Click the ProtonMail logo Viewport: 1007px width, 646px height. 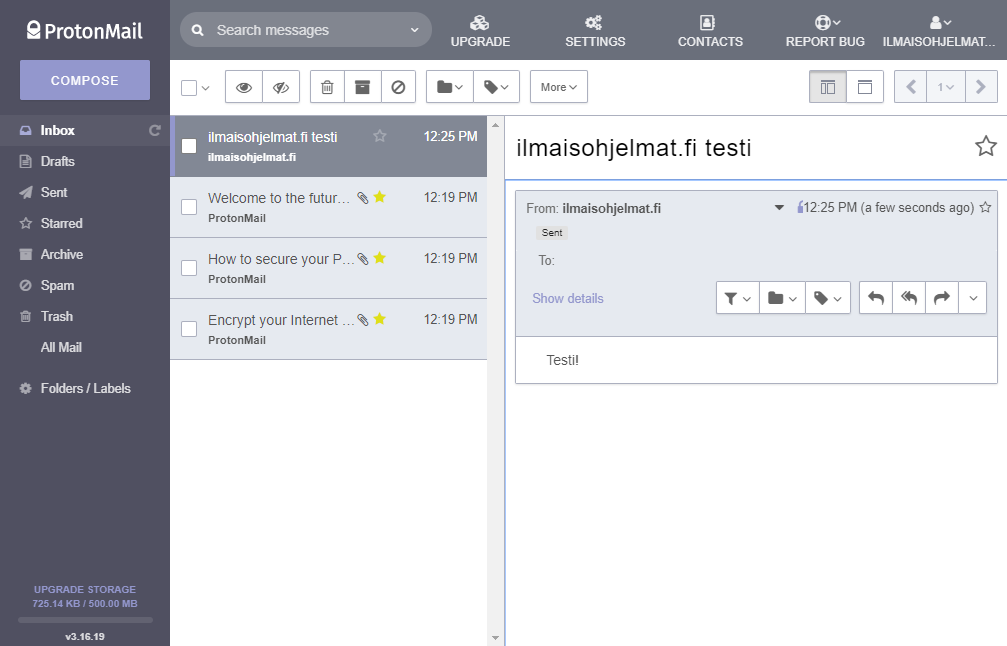click(x=84, y=30)
